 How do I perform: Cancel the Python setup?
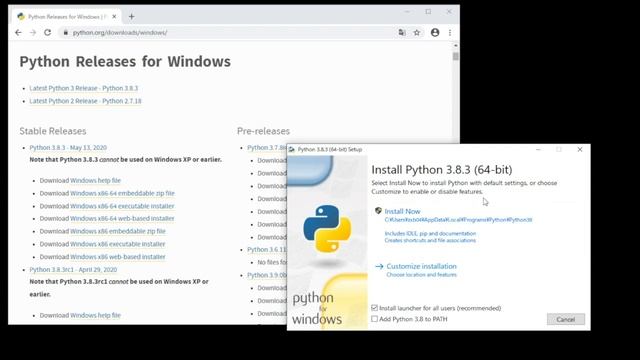coord(566,319)
